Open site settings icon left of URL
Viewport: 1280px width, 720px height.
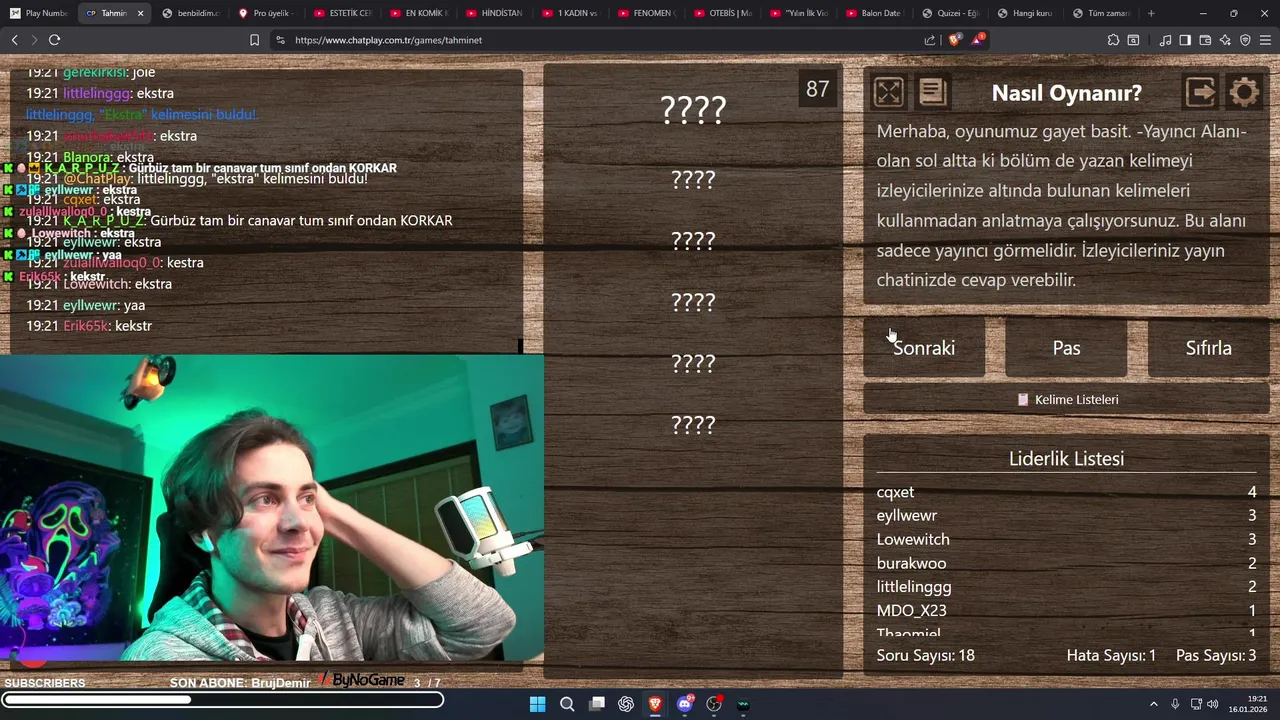(x=280, y=40)
